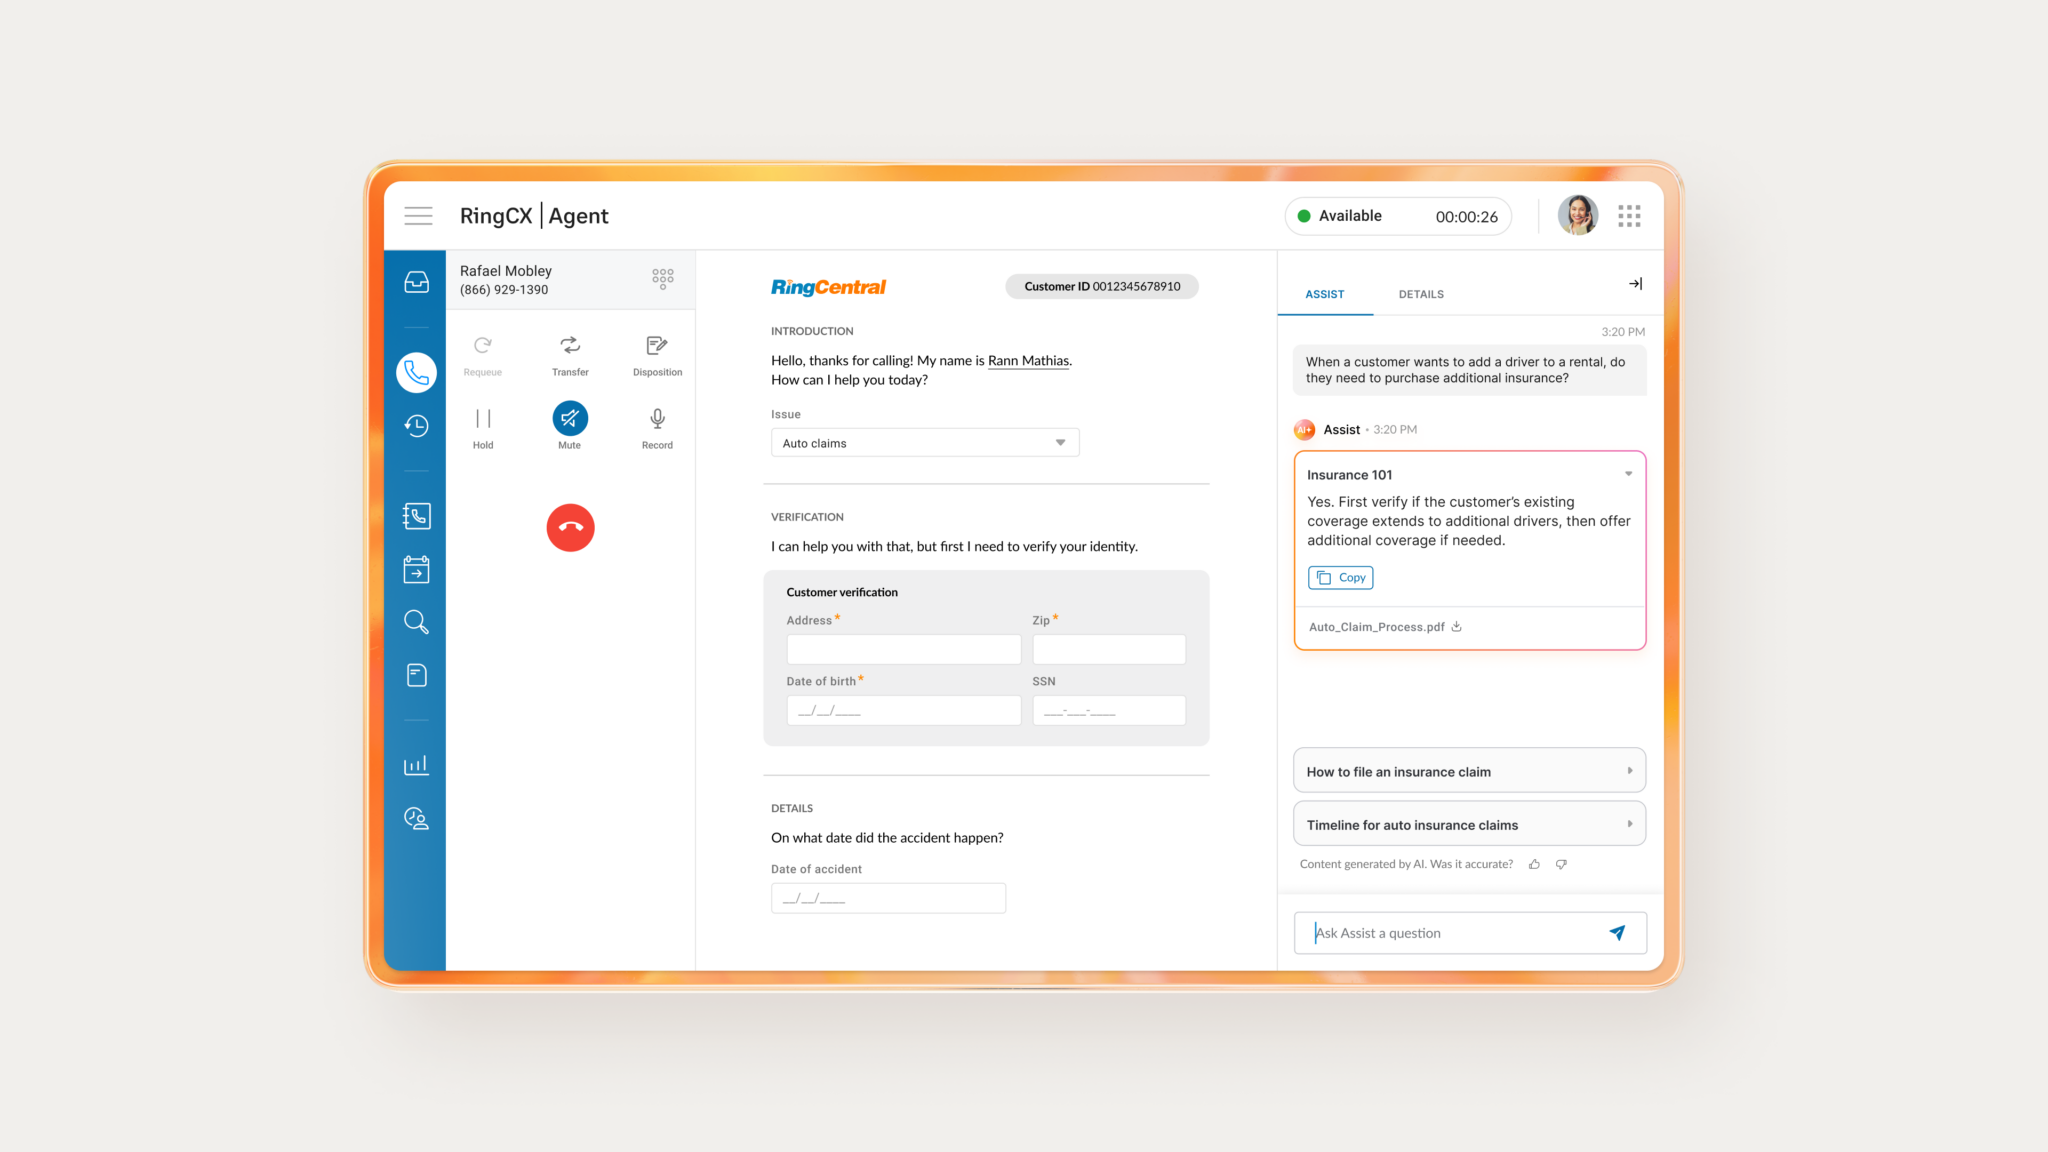The height and width of the screenshot is (1152, 2048).
Task: Switch to the DETAILS tab
Action: [x=1420, y=294]
